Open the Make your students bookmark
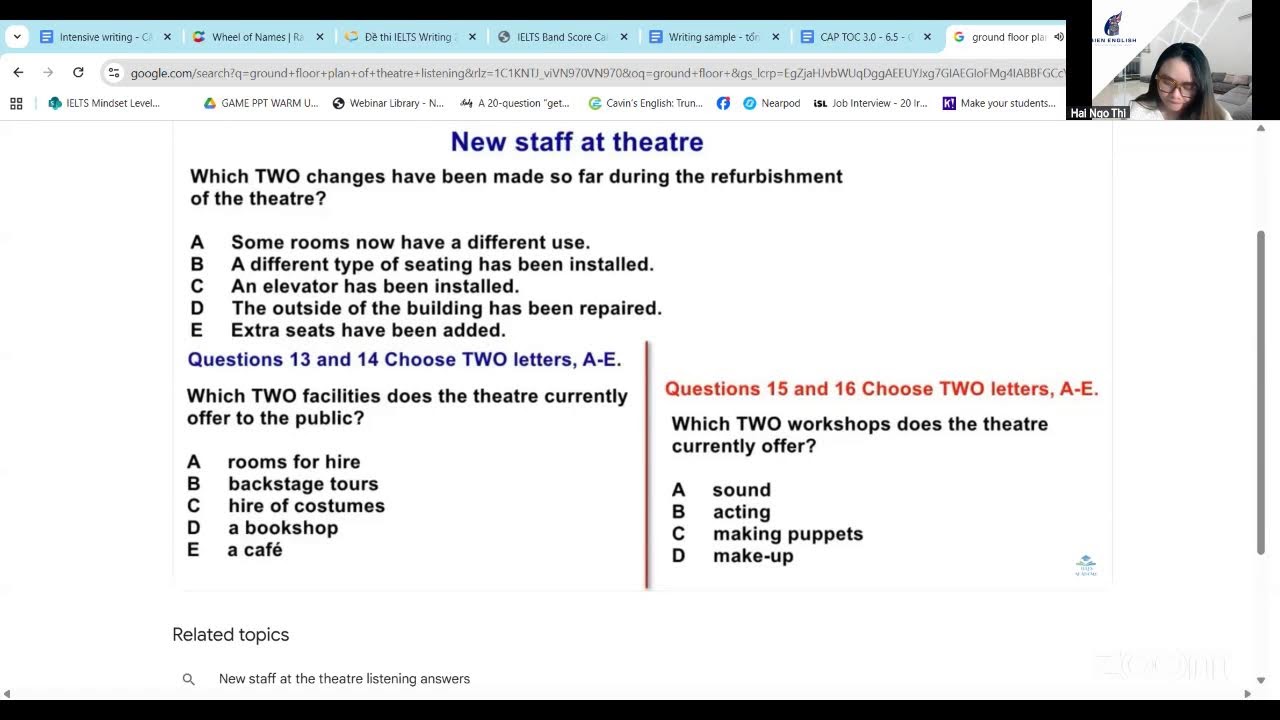The width and height of the screenshot is (1280, 720). (x=999, y=103)
